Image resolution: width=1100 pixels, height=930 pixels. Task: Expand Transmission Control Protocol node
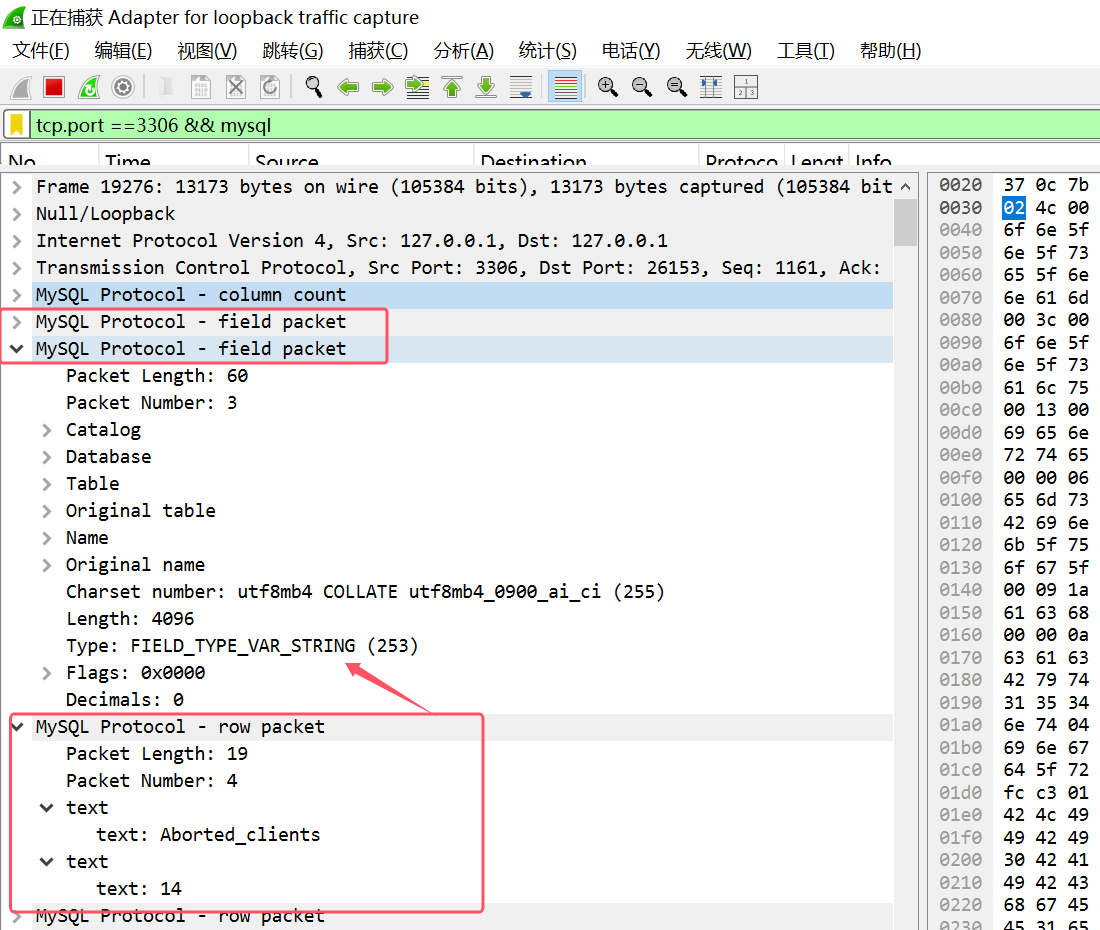pos(17,268)
